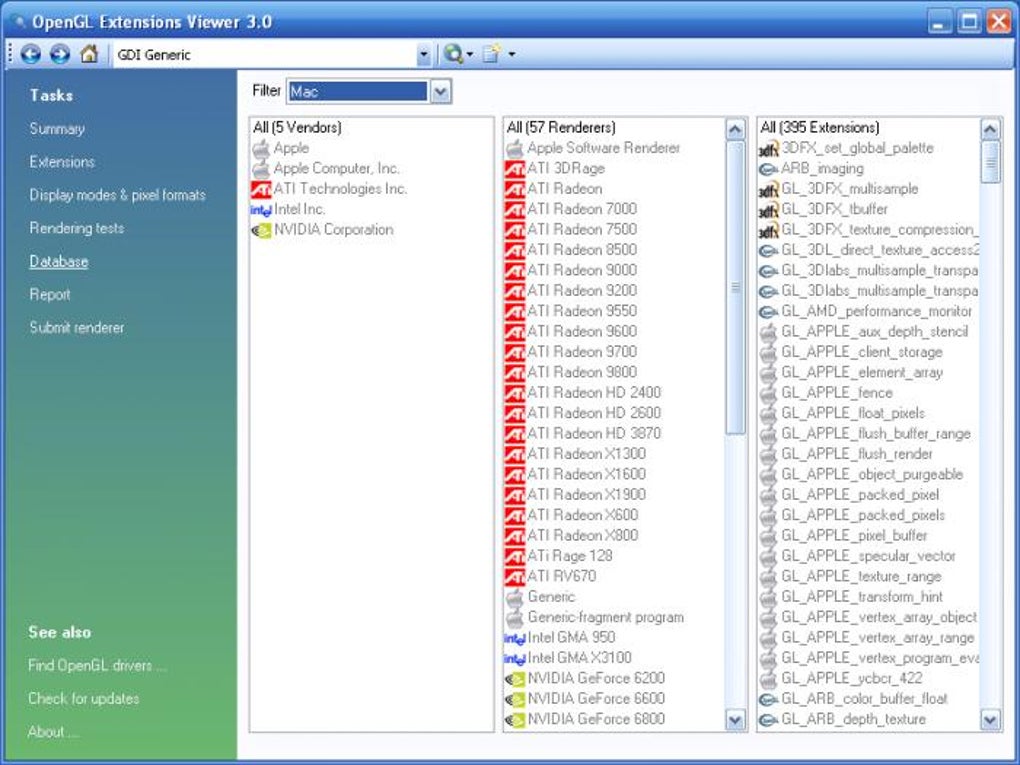
Task: Open Summary in the Tasks panel
Action: [57, 129]
